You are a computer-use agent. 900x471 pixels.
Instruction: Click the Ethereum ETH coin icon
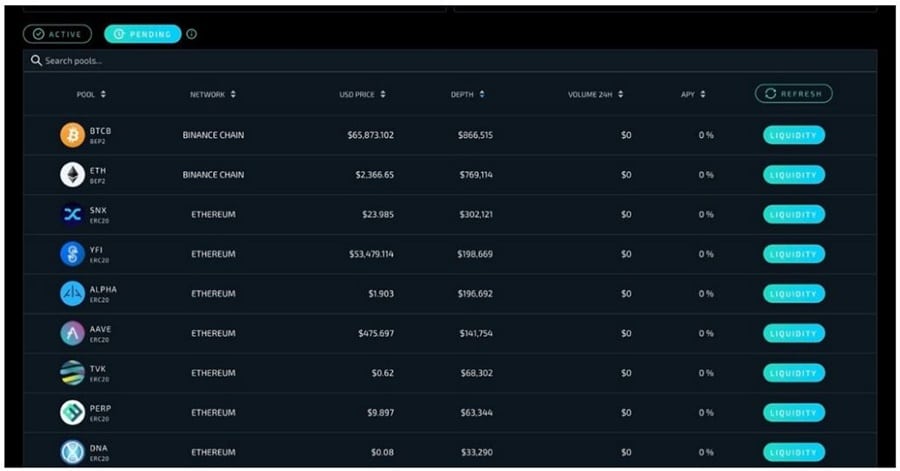[72, 175]
